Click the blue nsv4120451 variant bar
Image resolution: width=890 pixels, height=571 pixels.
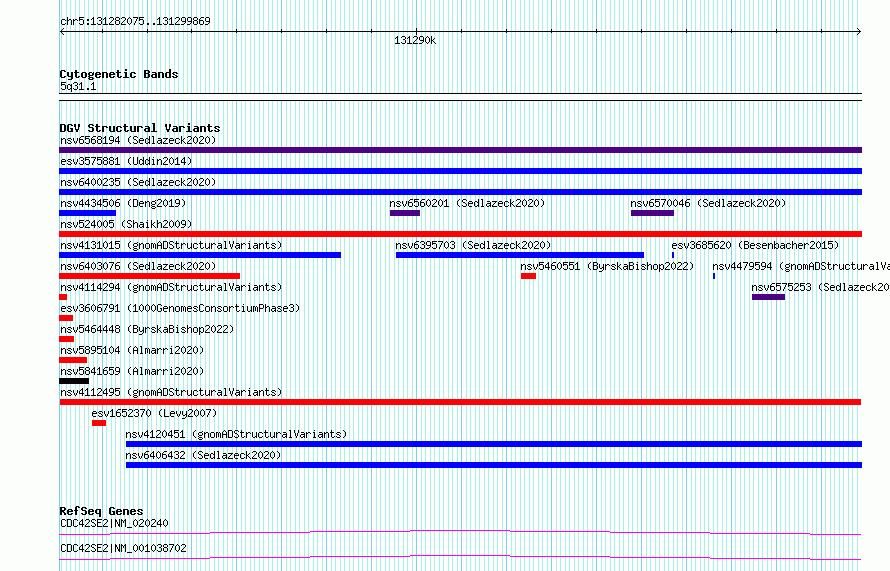point(494,444)
